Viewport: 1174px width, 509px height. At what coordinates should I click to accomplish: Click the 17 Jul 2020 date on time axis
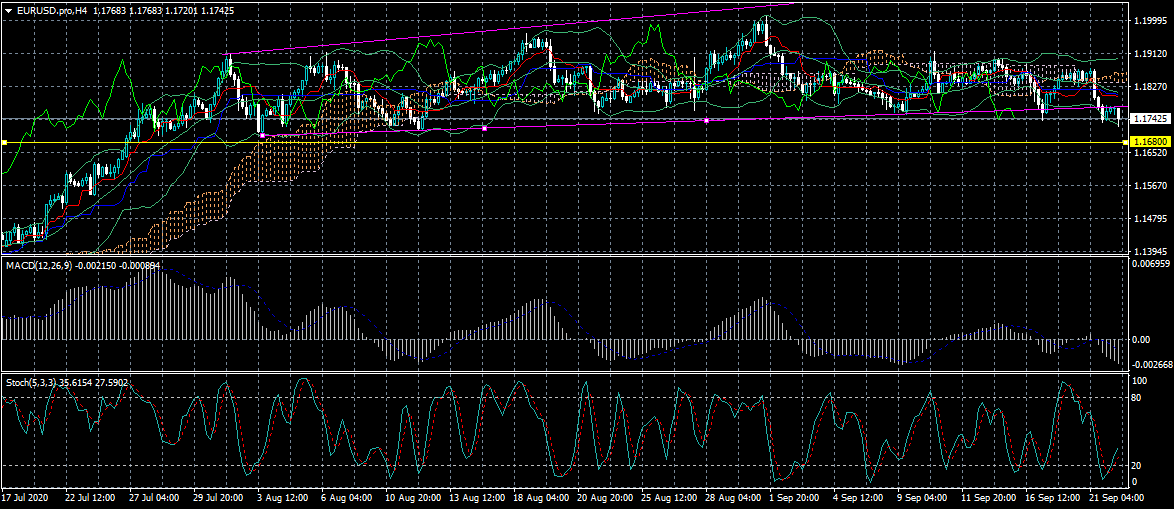[25, 497]
